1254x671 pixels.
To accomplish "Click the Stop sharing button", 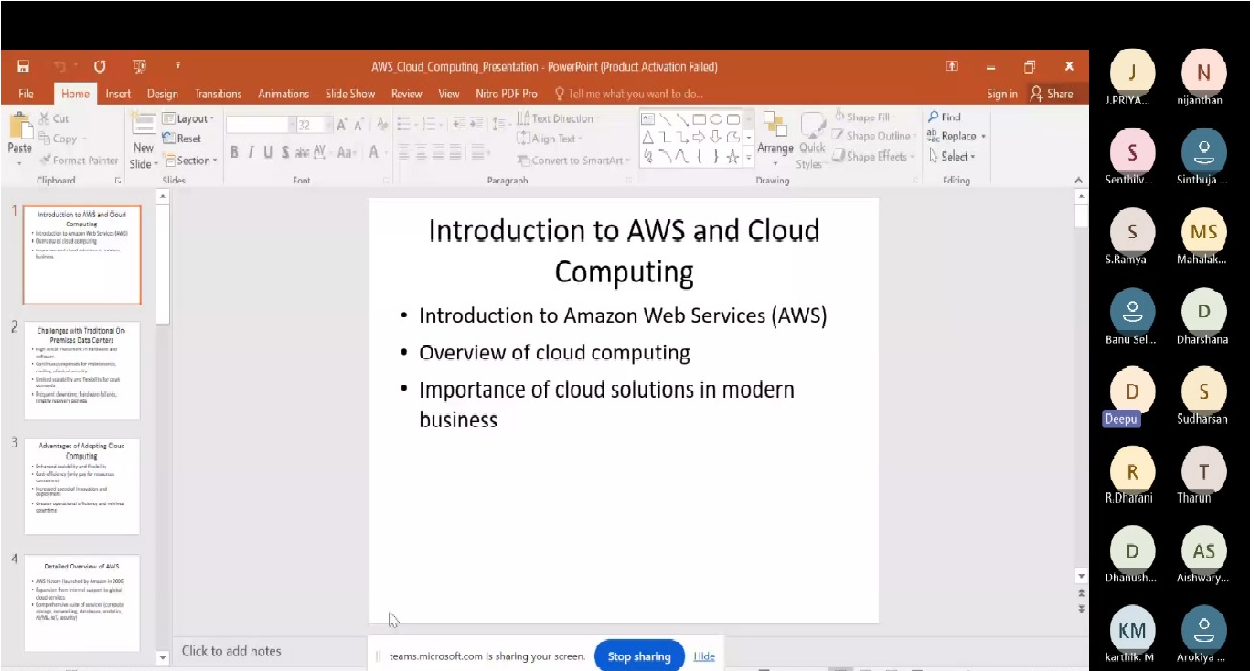I will 639,656.
